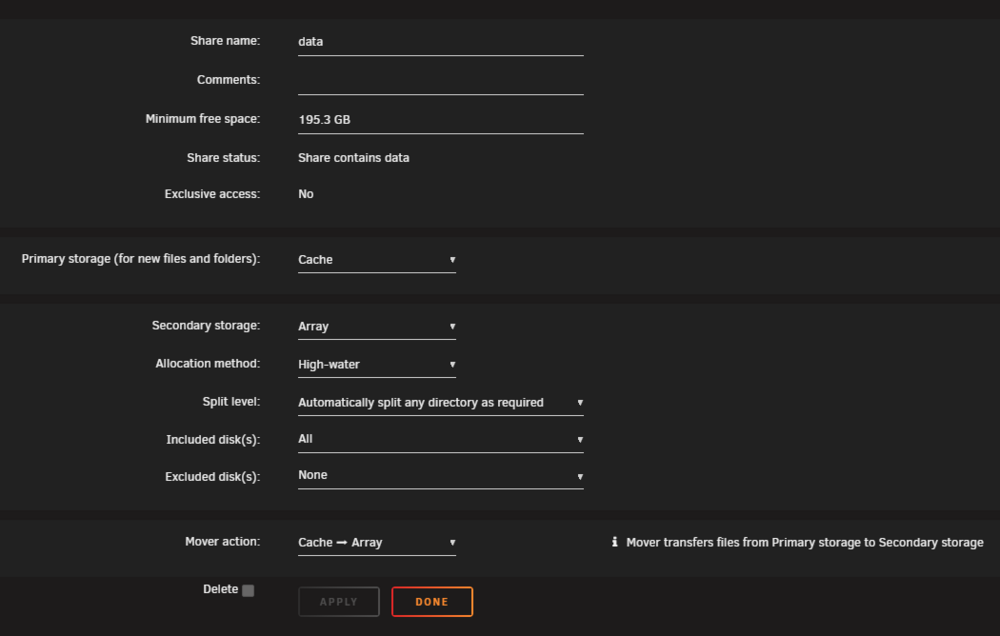Expand the Included disk(s) selector
Image resolution: width=1000 pixels, height=636 pixels.
tap(440, 439)
